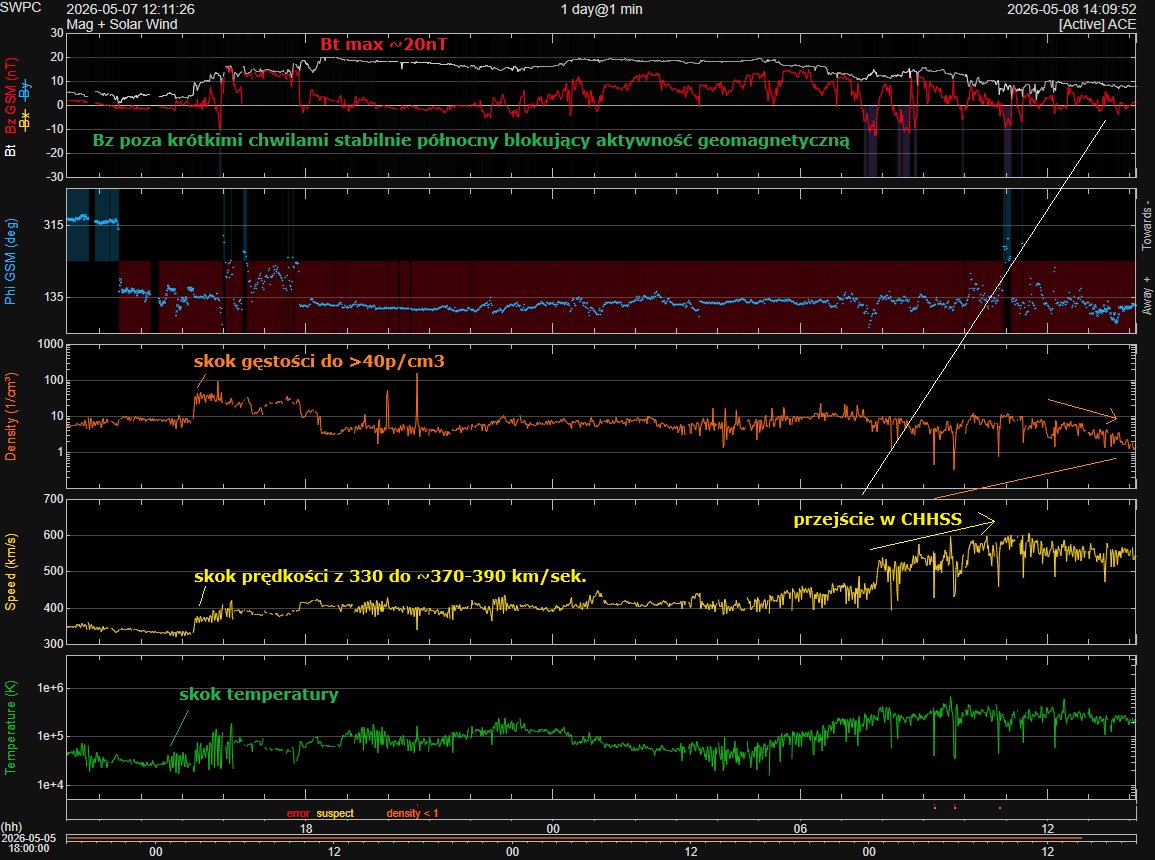The height and width of the screenshot is (860, 1155).
Task: Click the 1000 tick on the density axis
Action: pyautogui.click(x=51, y=344)
